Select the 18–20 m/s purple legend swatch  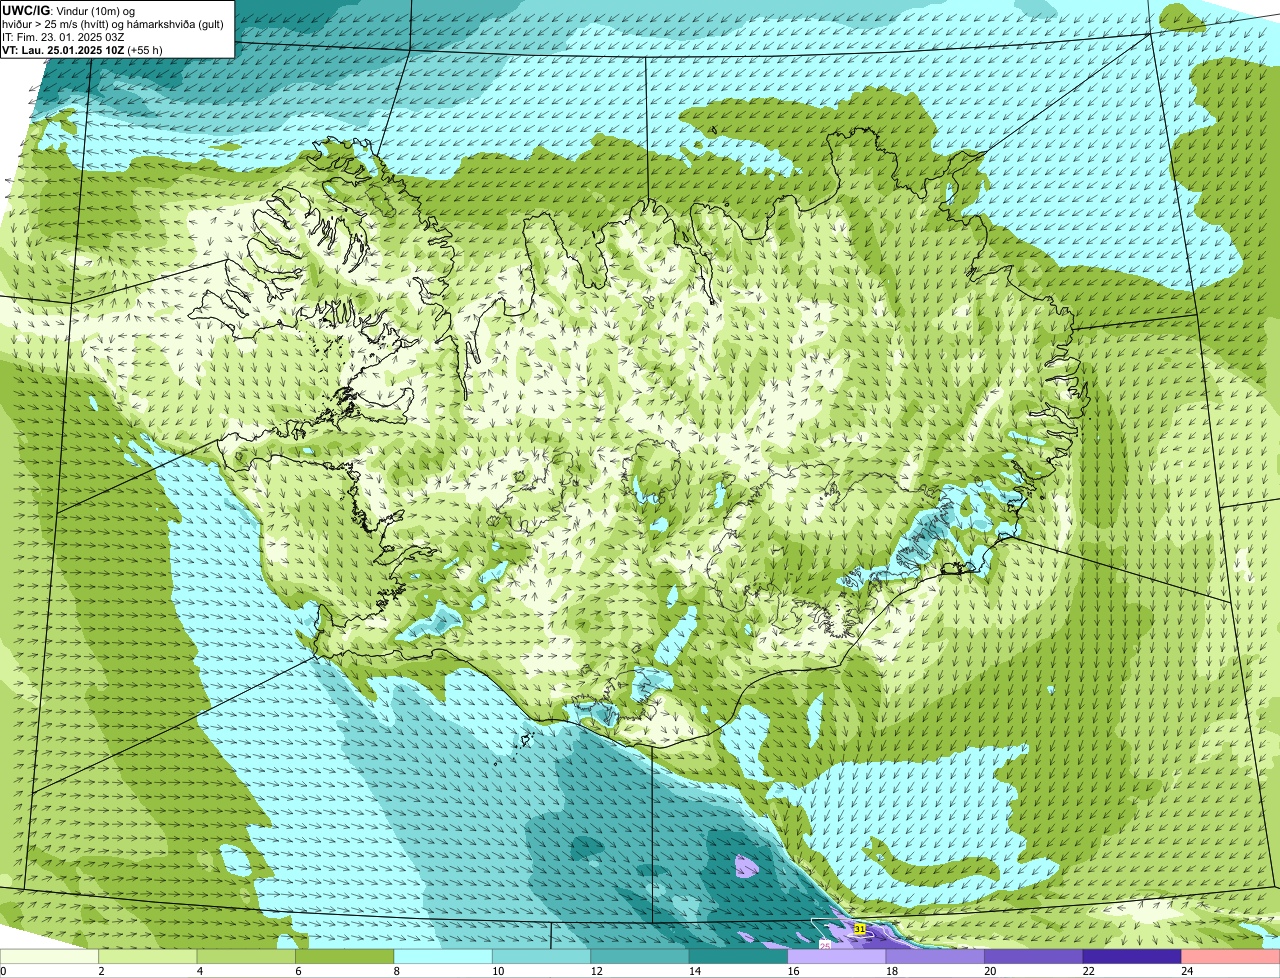click(x=936, y=956)
